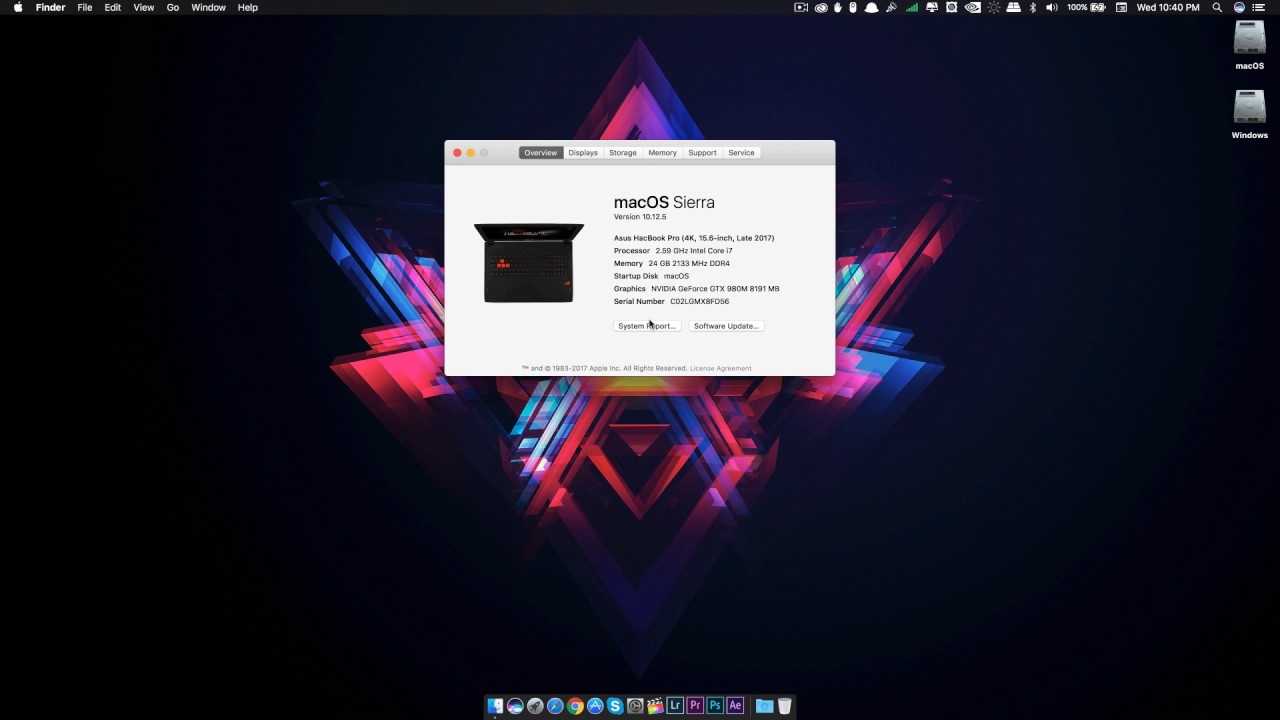Click the Version 10.12.5 text
1280x720 pixels.
tap(640, 217)
